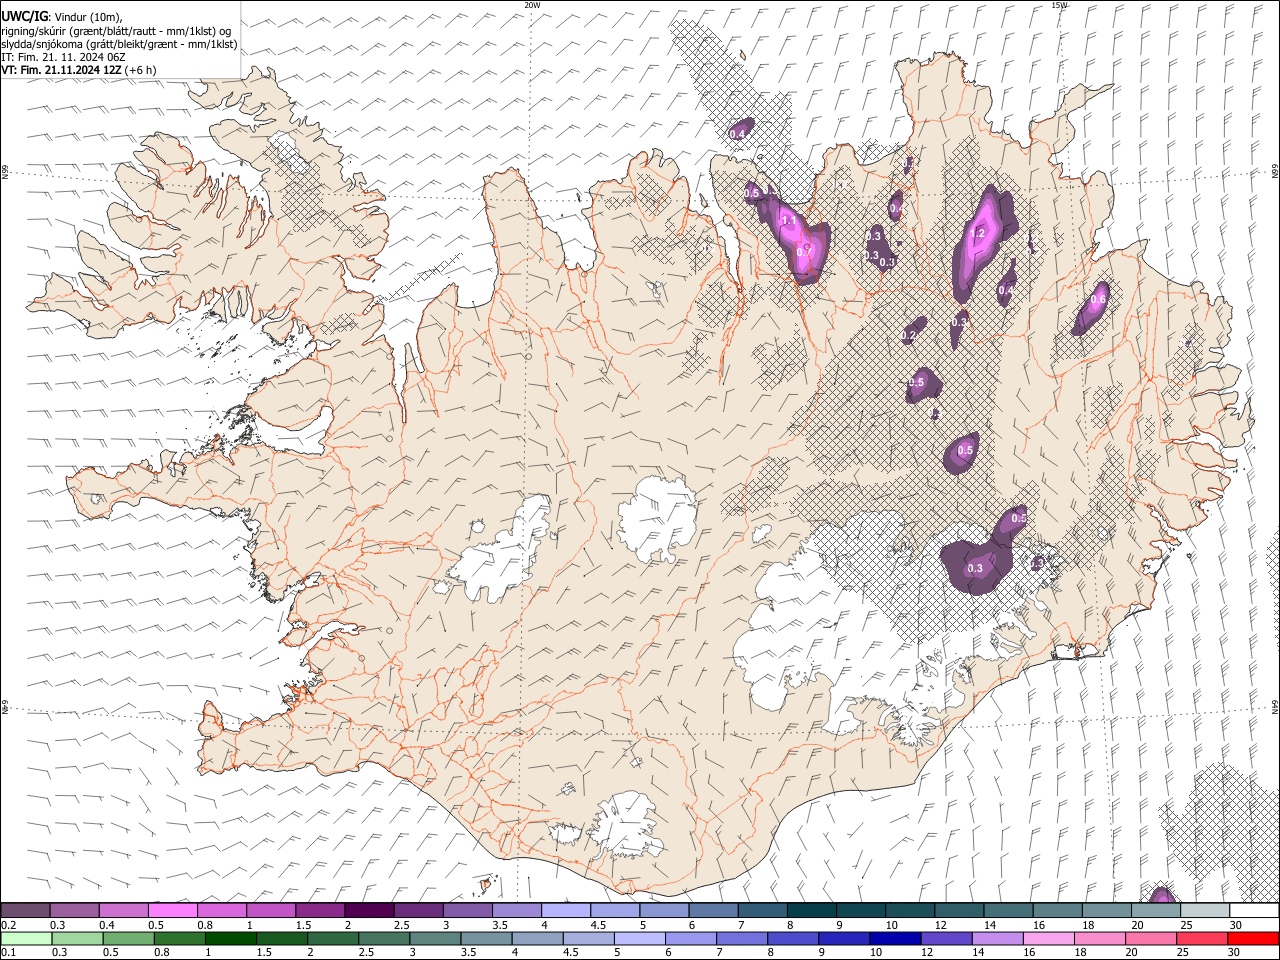Click the 'slydda/snjókoma' legend description line
The height and width of the screenshot is (960, 1280).
coord(119,44)
